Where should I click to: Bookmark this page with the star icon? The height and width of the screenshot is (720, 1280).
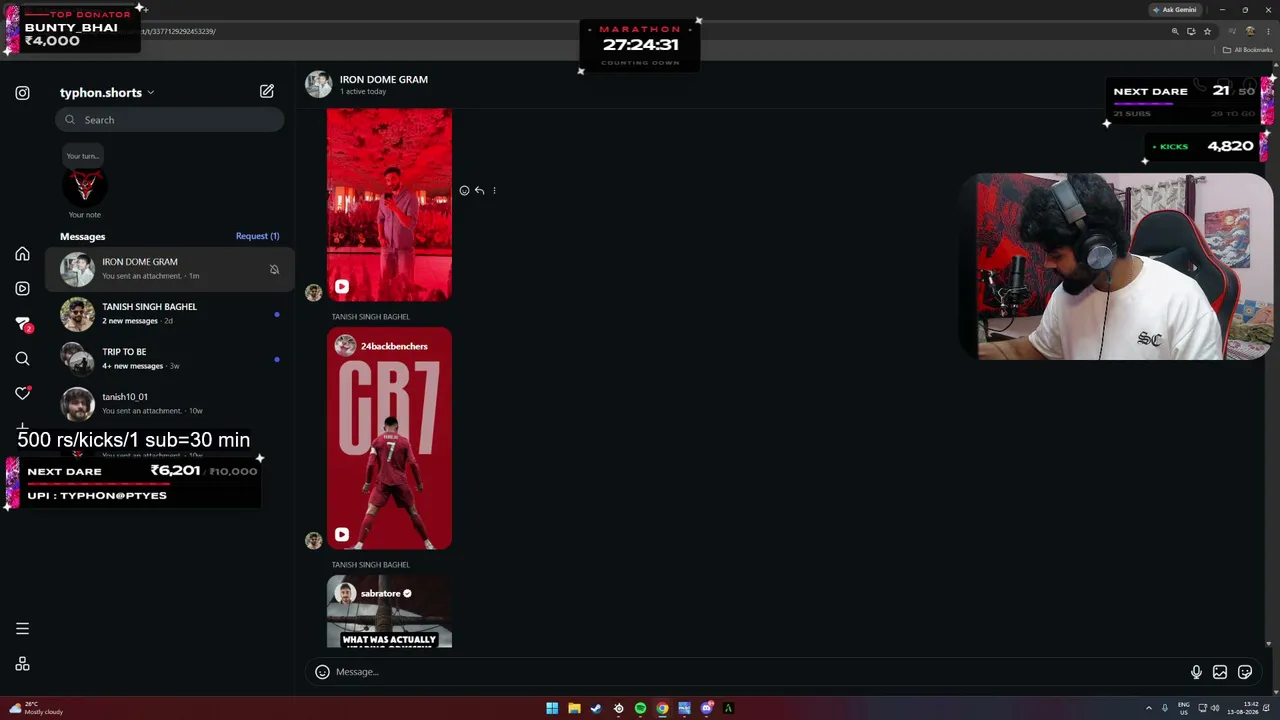[x=1207, y=32]
